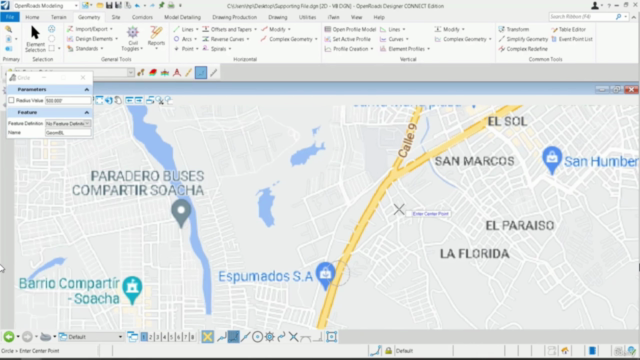Viewport: 640px width, 360px height.
Task: Click the Print icon in quick access toolbar
Action: (x=171, y=5)
